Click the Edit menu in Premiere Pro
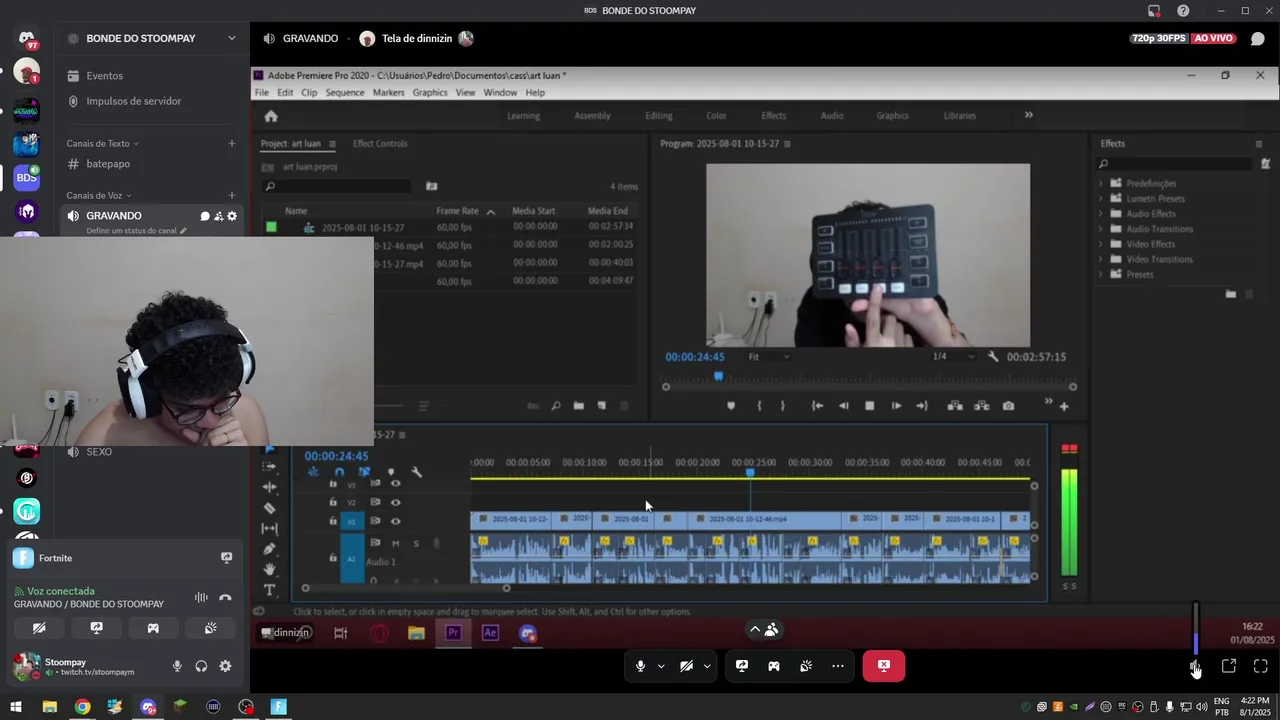This screenshot has height=720, width=1280. tap(285, 92)
